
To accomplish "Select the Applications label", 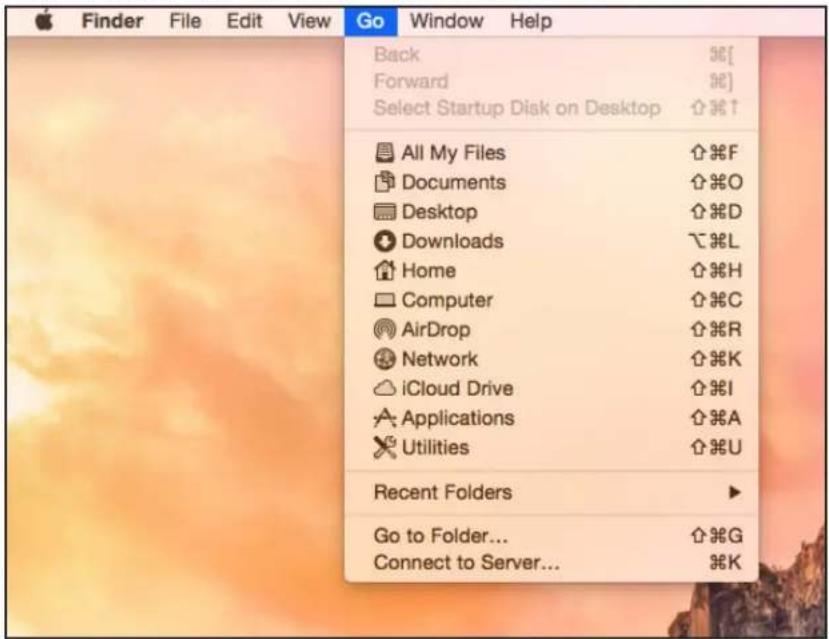I will [458, 418].
